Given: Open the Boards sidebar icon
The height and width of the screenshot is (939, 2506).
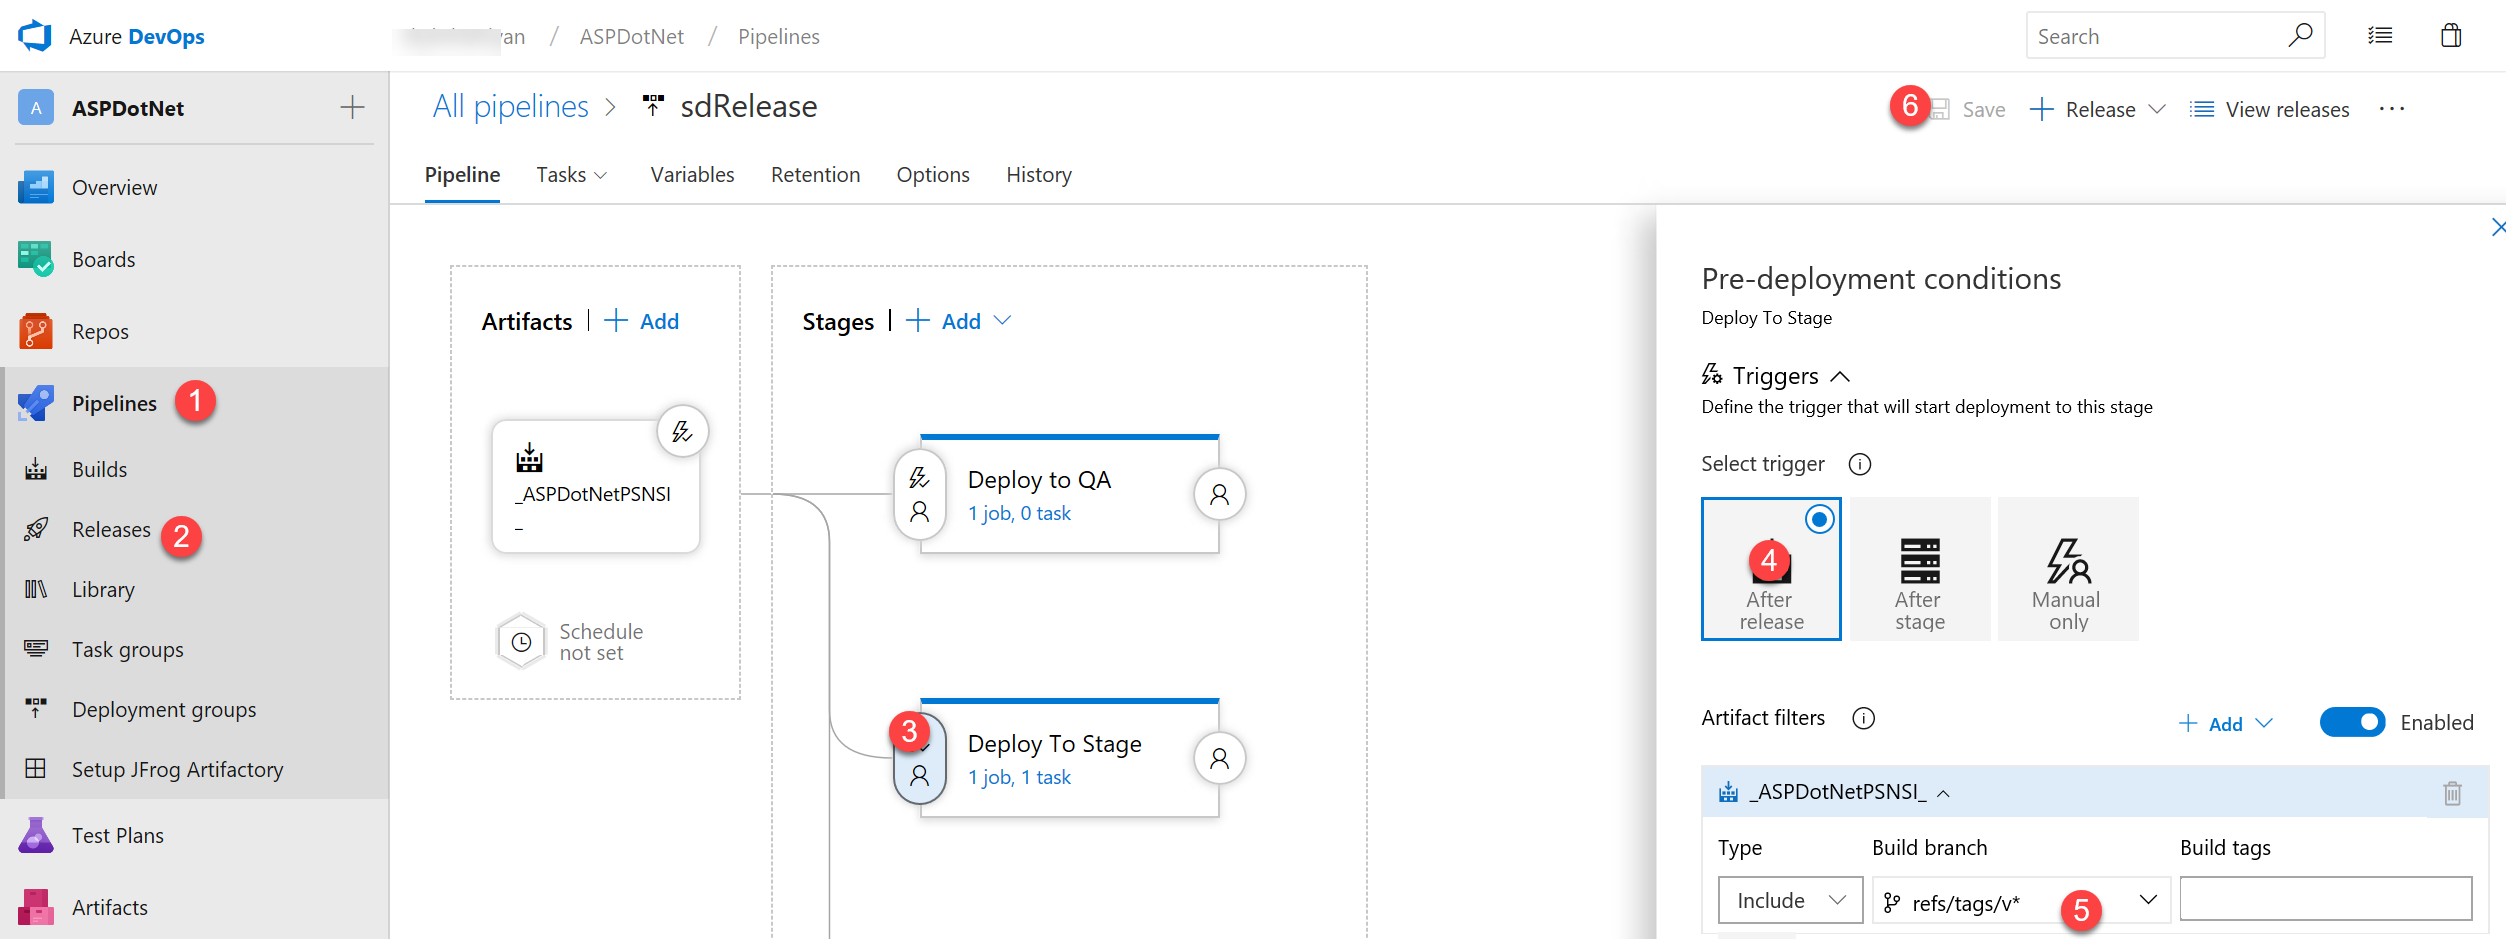Looking at the screenshot, I should pyautogui.click(x=36, y=259).
